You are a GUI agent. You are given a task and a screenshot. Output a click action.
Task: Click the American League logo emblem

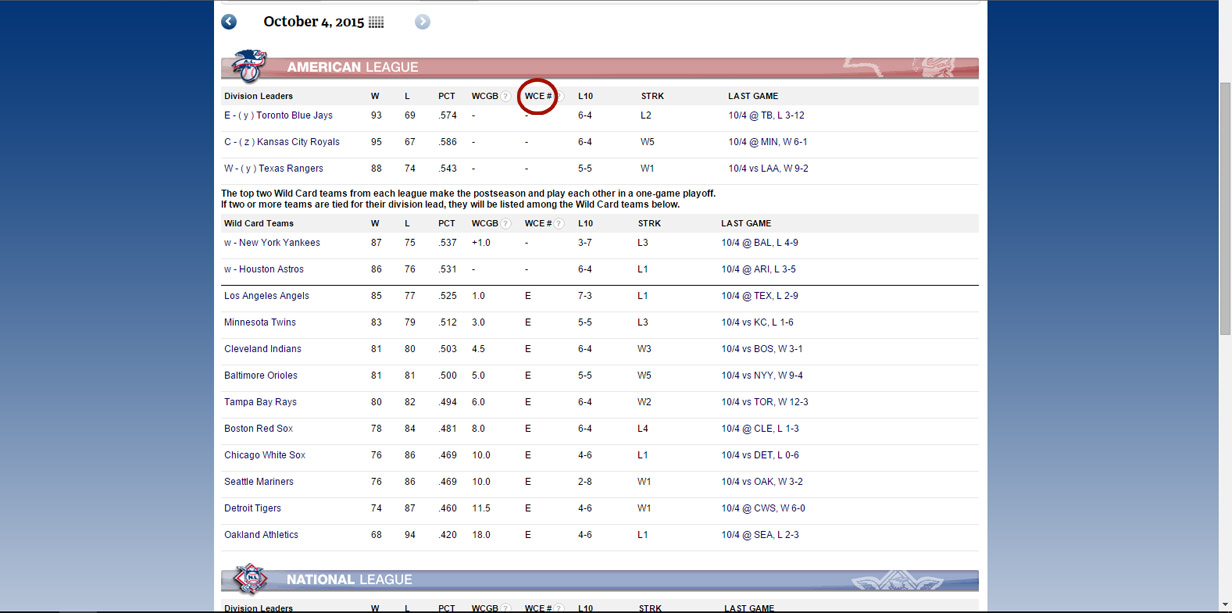(x=247, y=65)
